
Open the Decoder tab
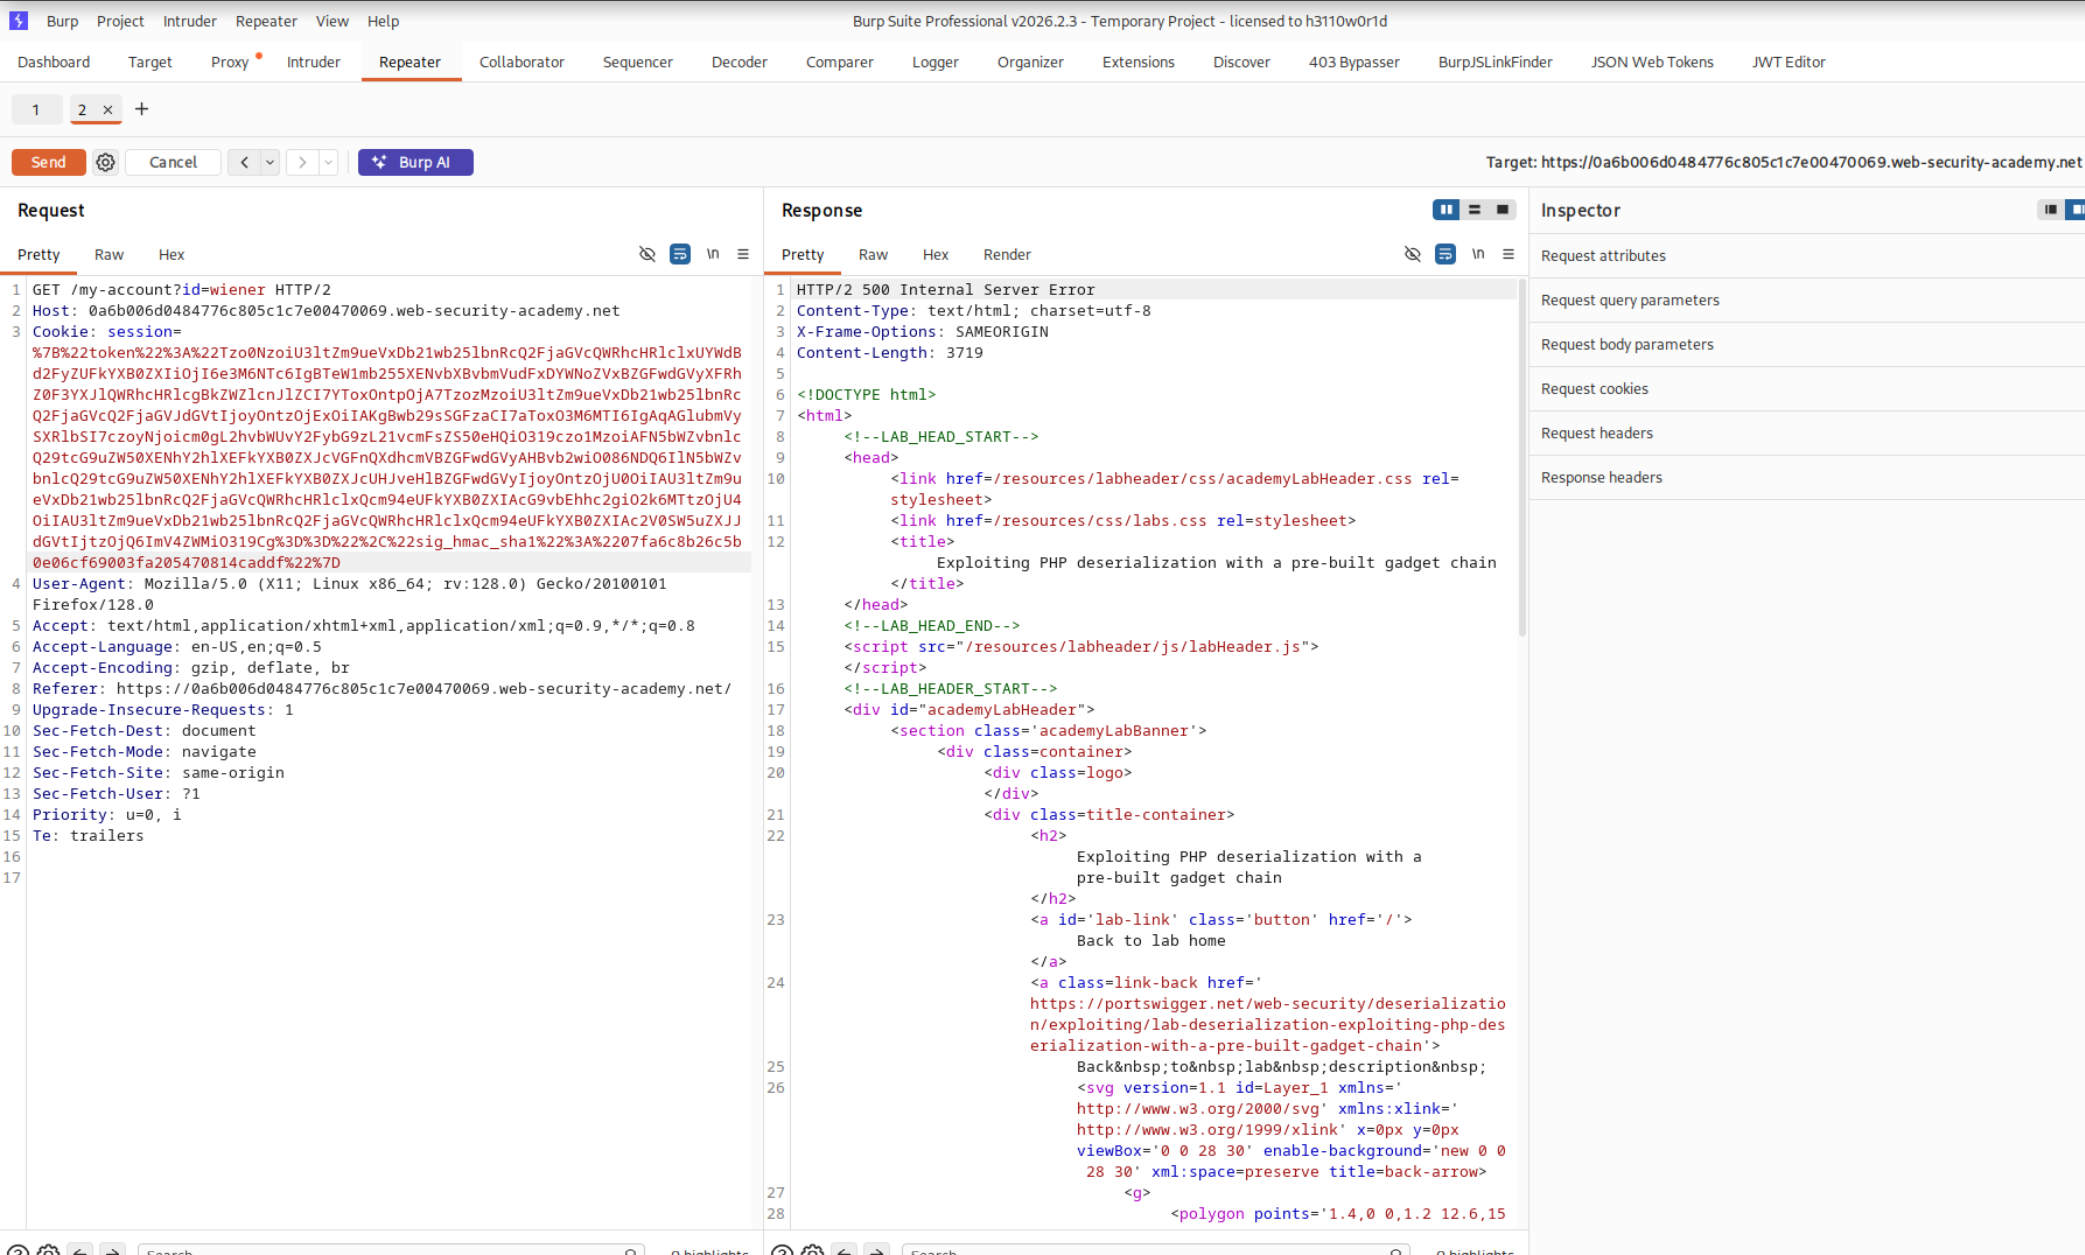point(740,62)
